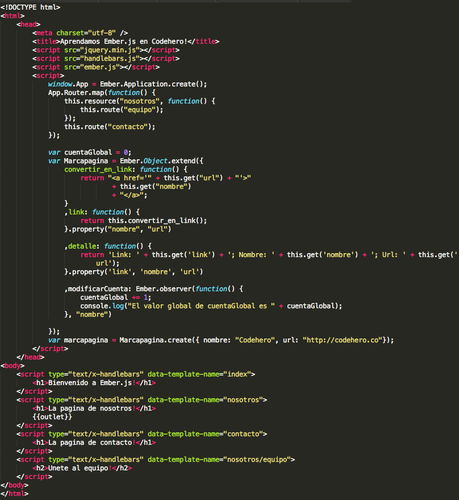Click the closing </body> tag
Viewport: 459px width, 500px height.
(14, 485)
